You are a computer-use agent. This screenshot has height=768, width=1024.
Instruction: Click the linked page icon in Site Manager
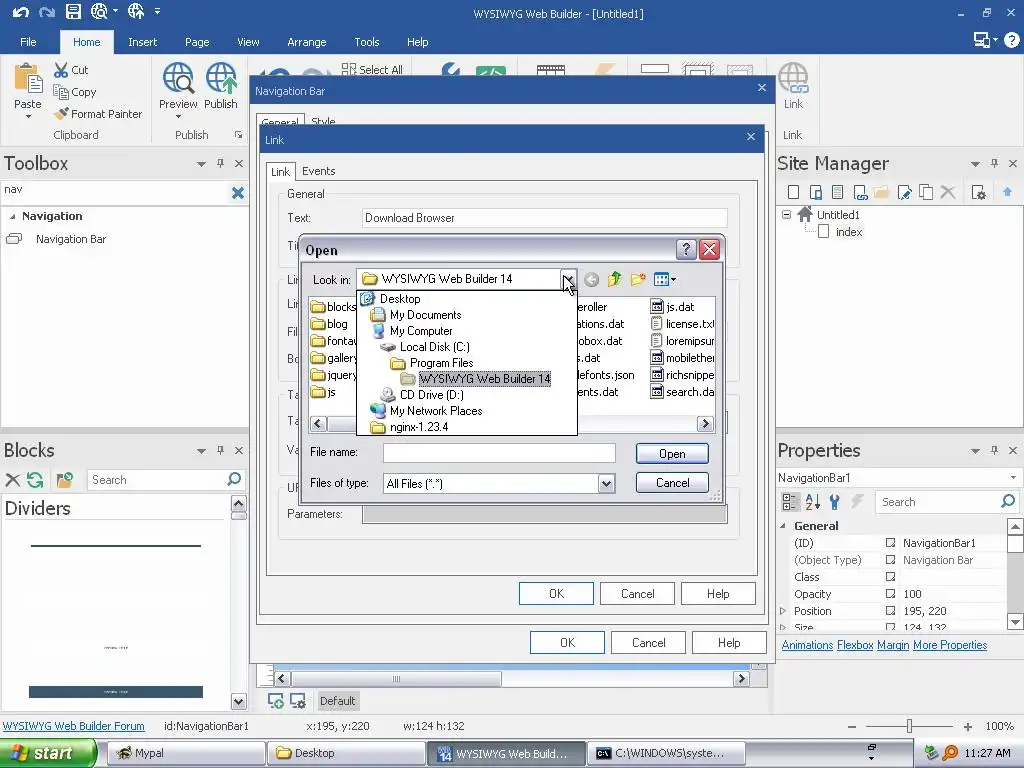pyautogui.click(x=860, y=192)
